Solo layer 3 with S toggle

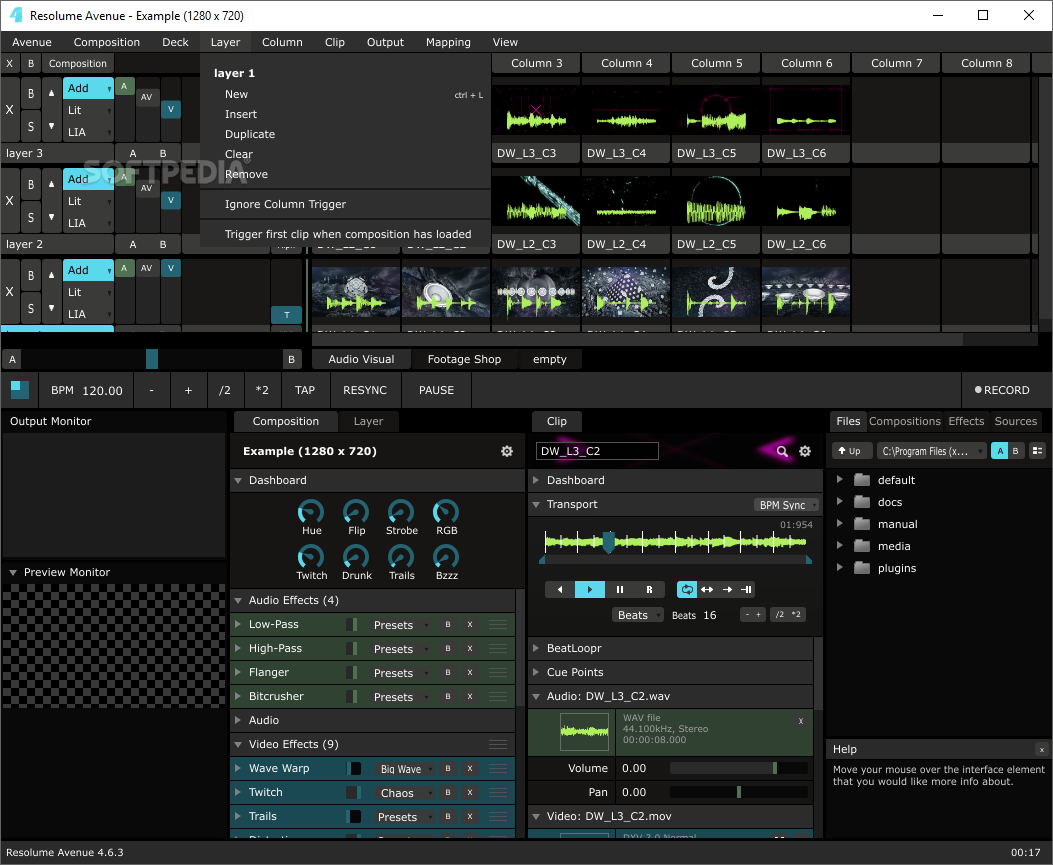(31, 126)
